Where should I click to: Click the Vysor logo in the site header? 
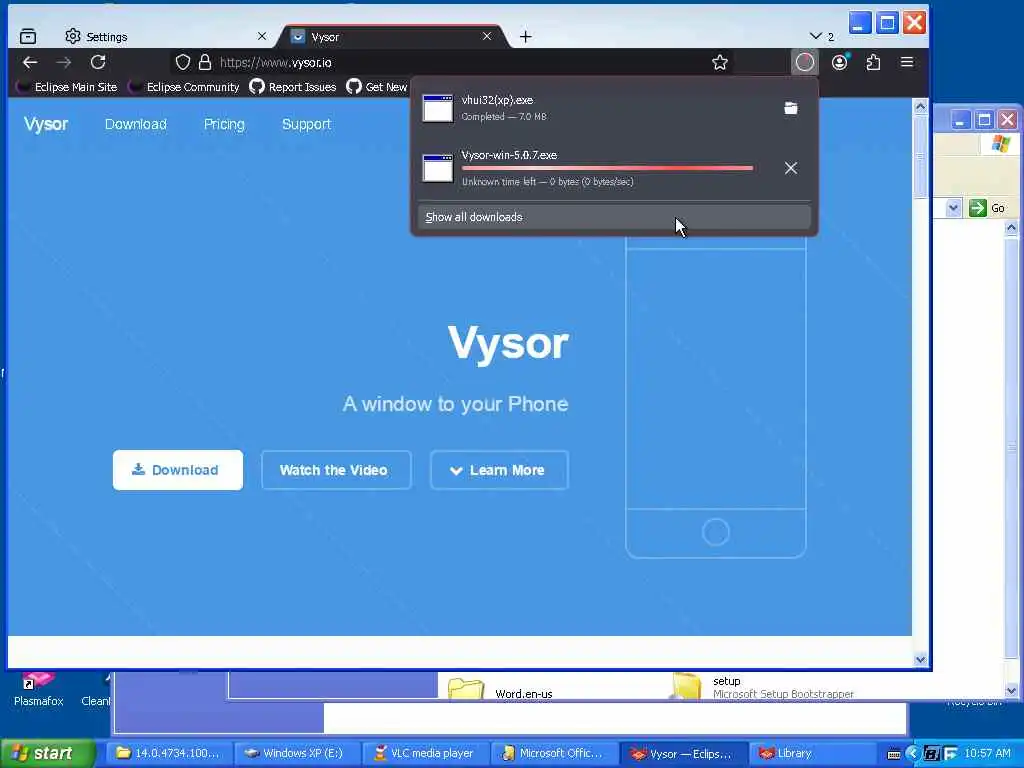pyautogui.click(x=46, y=124)
